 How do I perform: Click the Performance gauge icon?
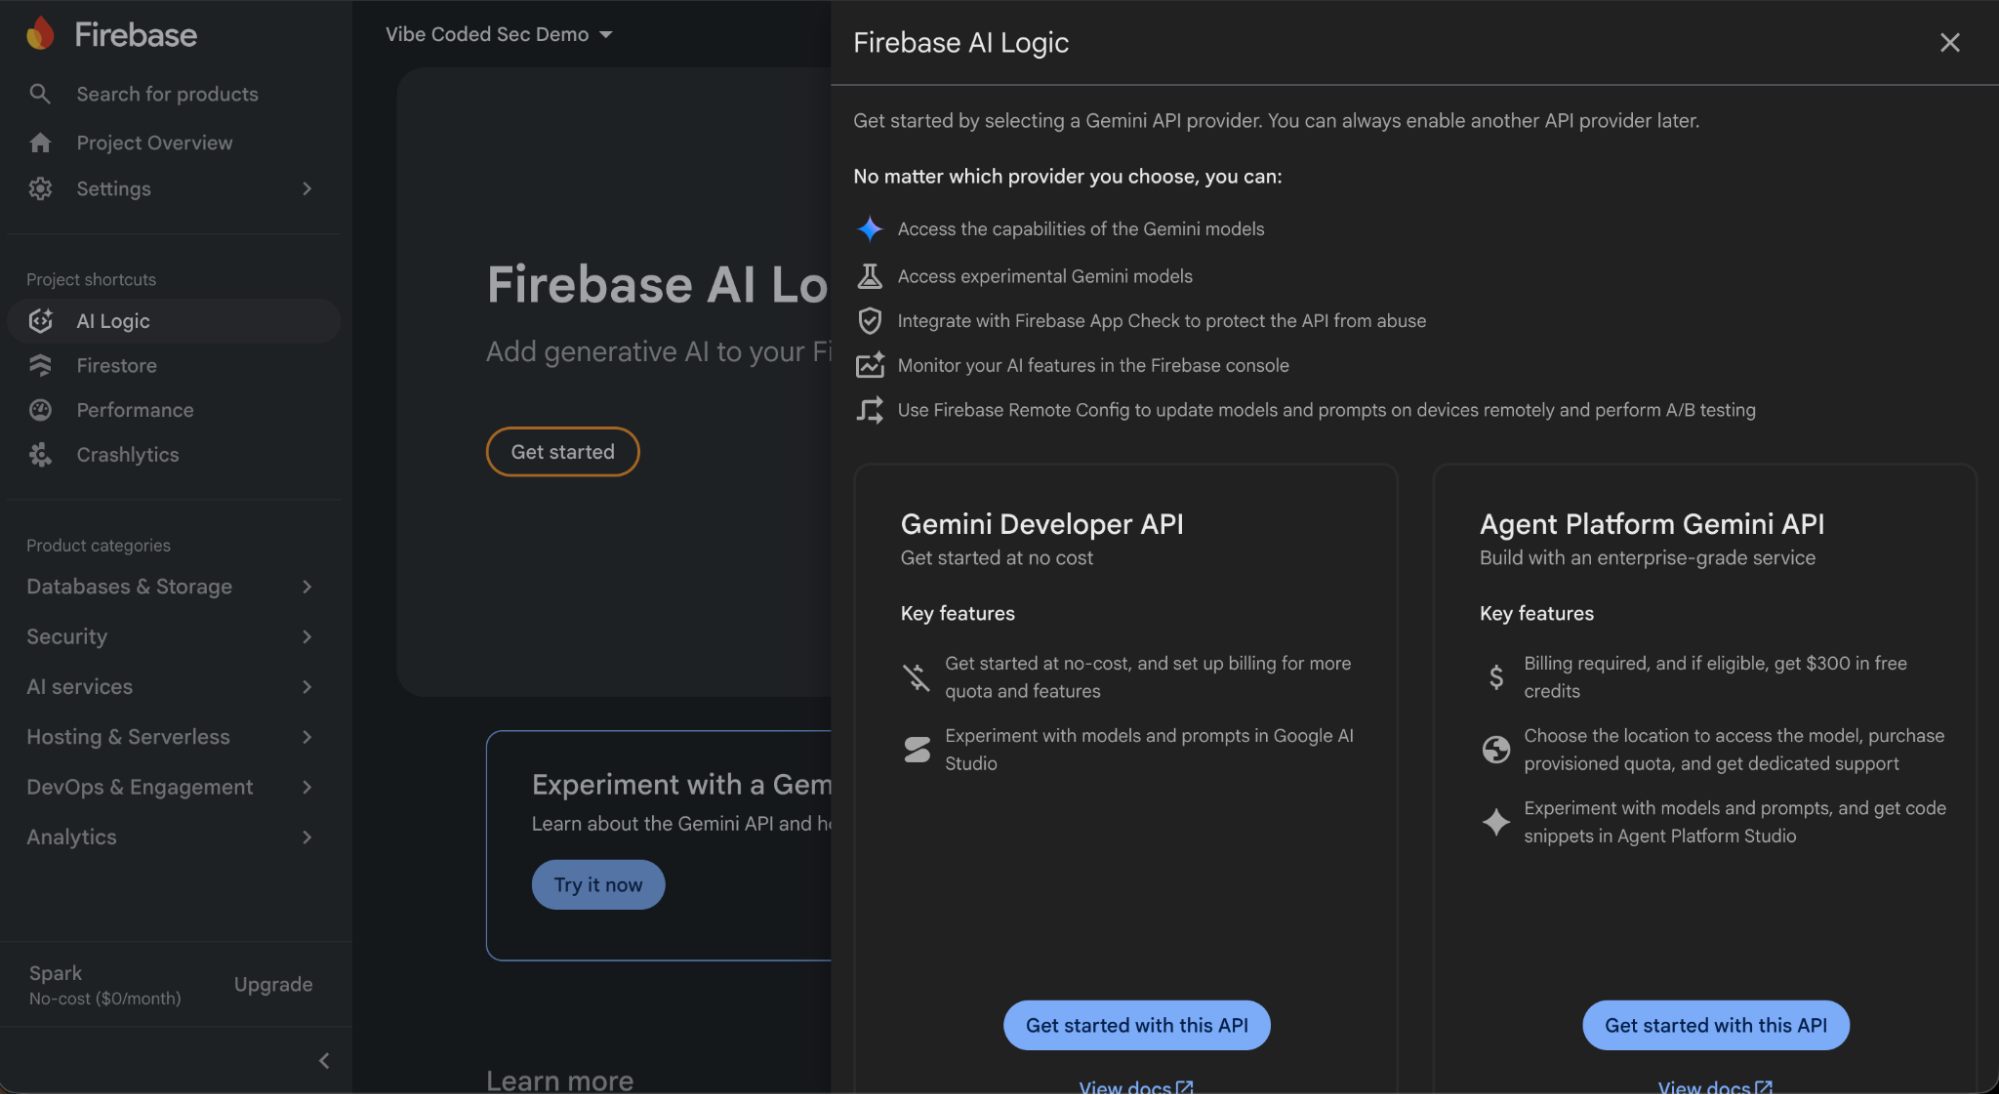pyautogui.click(x=40, y=410)
